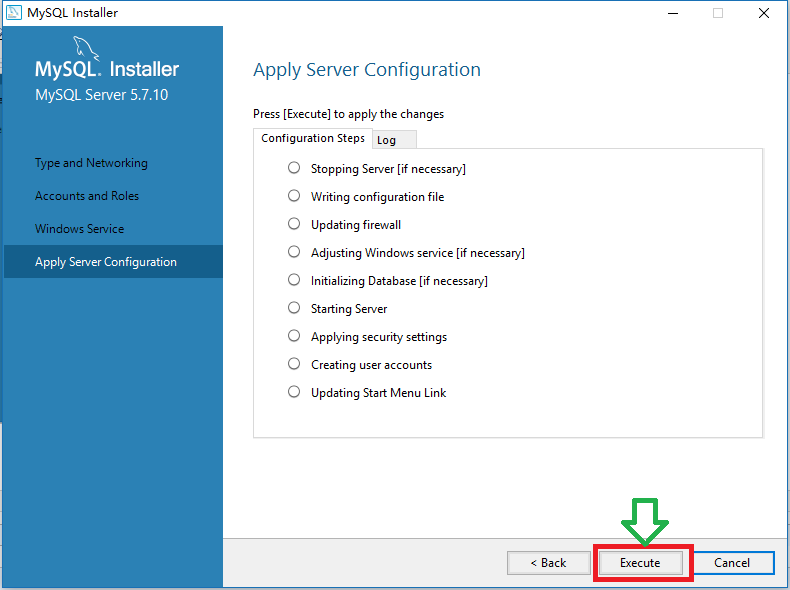Click the < Back button
The image size is (790, 590).
[549, 562]
